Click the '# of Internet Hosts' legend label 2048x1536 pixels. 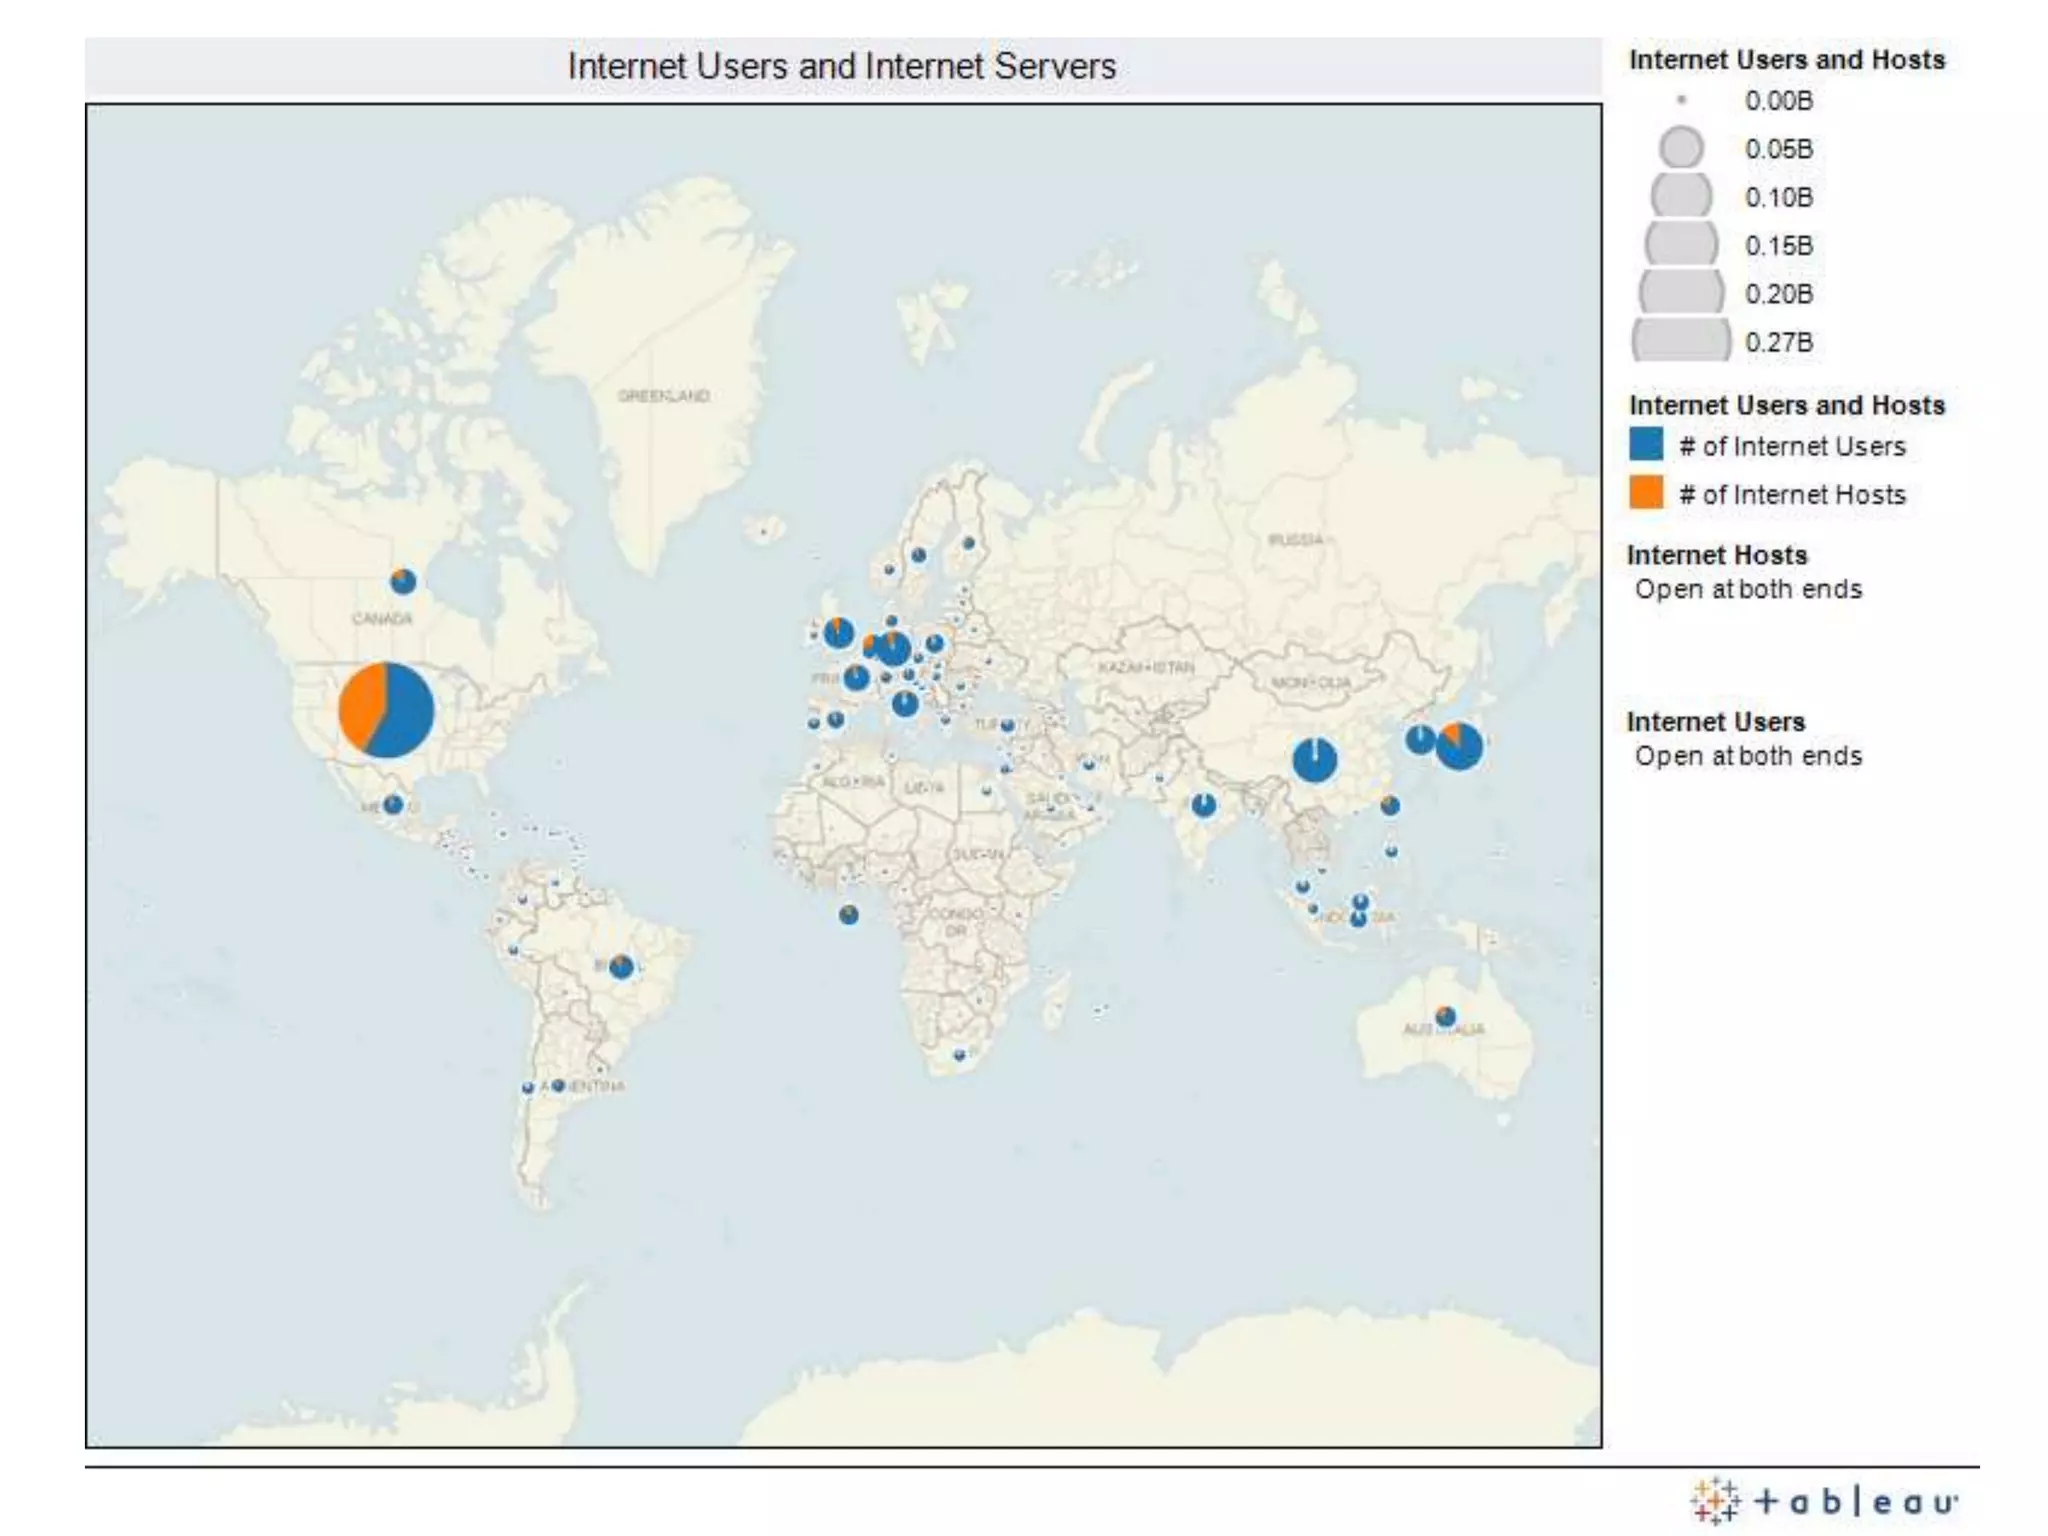(x=1792, y=494)
